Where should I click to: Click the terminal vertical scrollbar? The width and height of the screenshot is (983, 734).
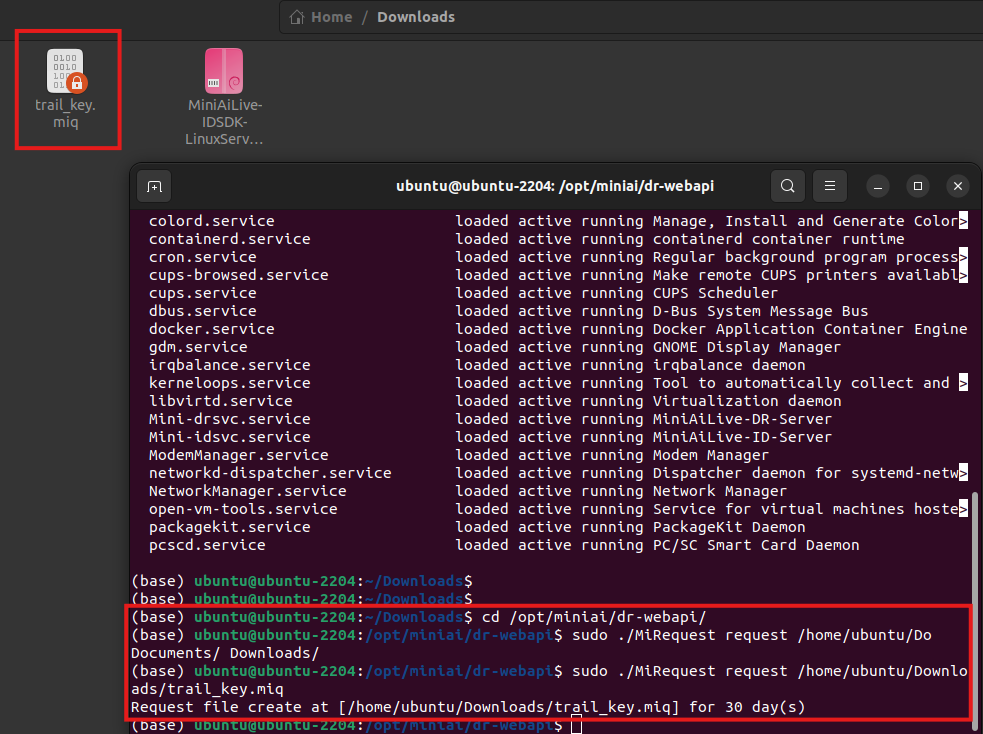(x=975, y=600)
